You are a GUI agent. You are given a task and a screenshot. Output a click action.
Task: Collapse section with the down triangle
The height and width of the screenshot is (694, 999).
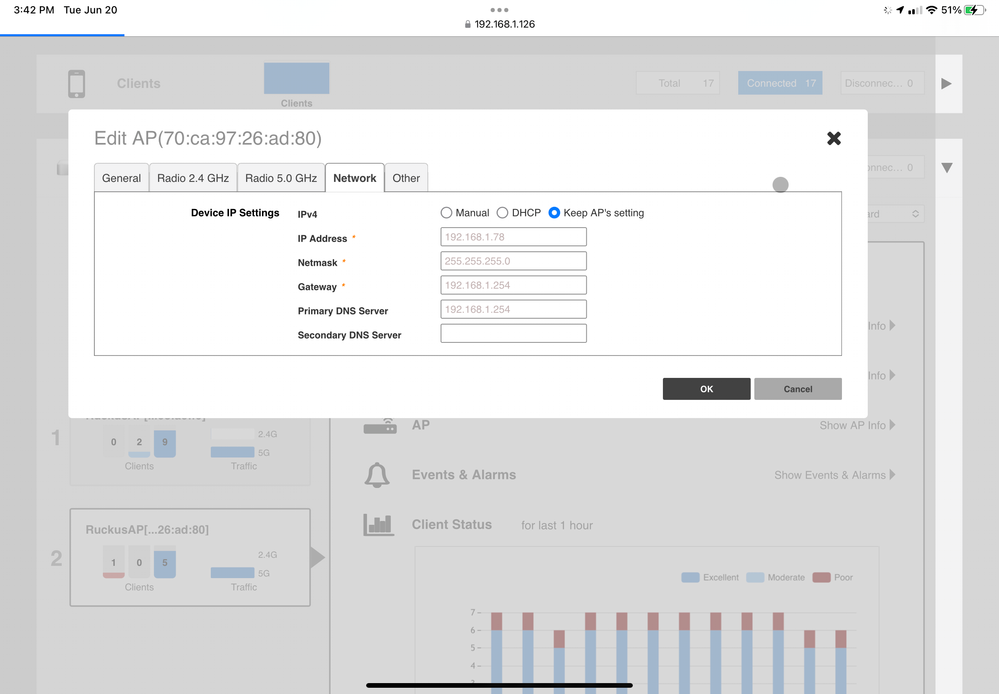[947, 168]
